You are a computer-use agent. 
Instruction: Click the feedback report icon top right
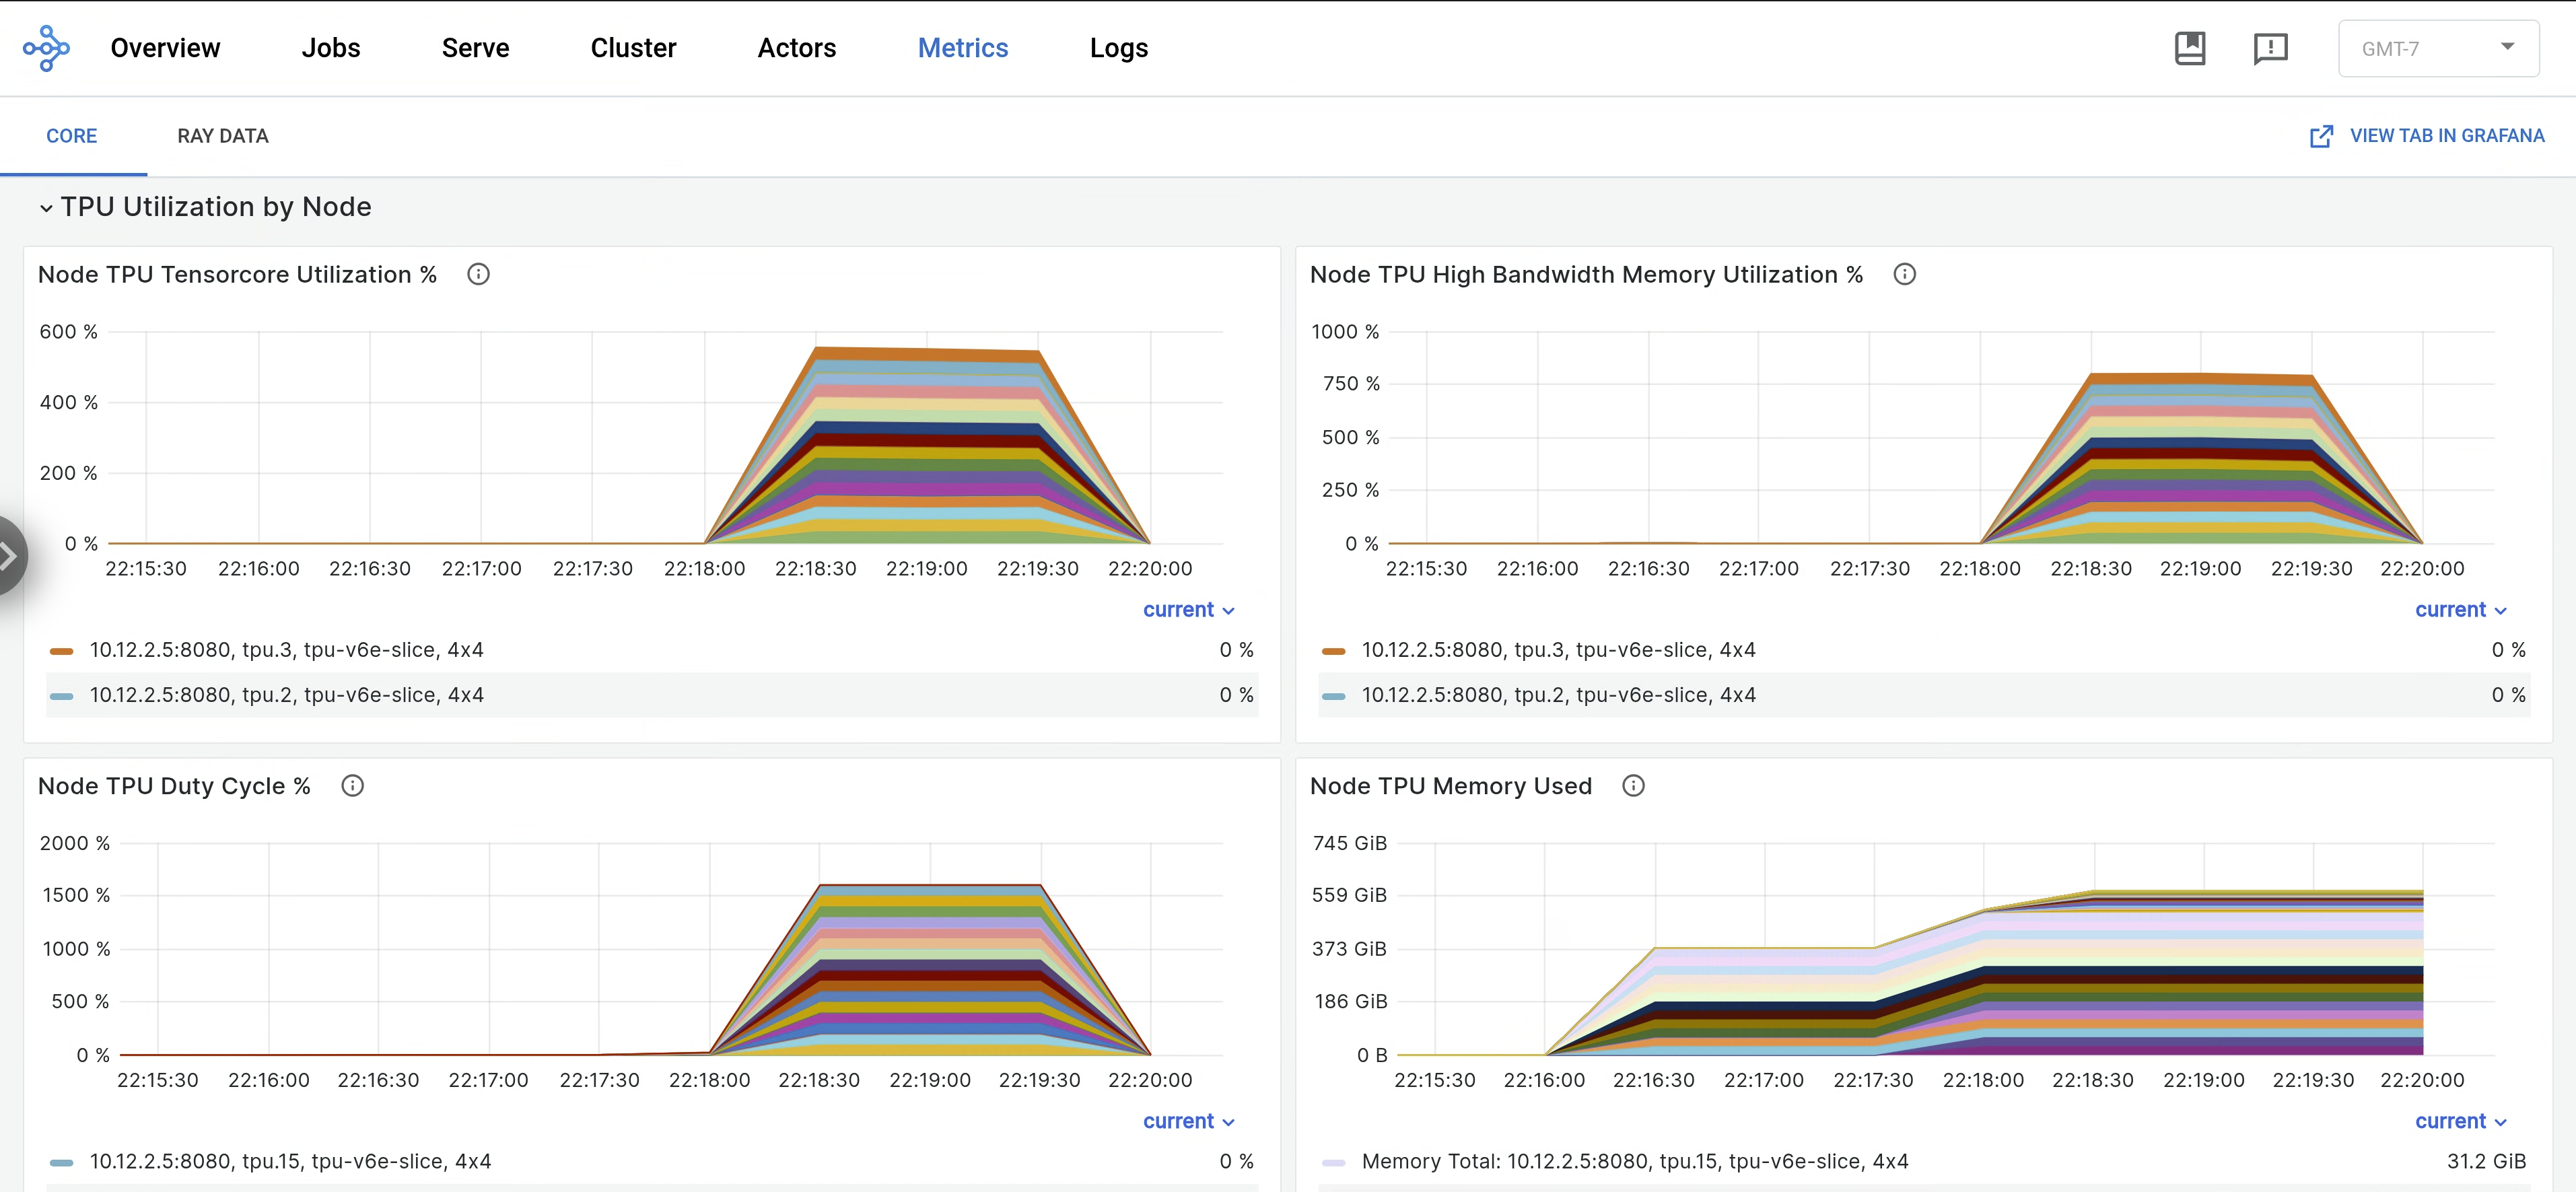[2270, 47]
